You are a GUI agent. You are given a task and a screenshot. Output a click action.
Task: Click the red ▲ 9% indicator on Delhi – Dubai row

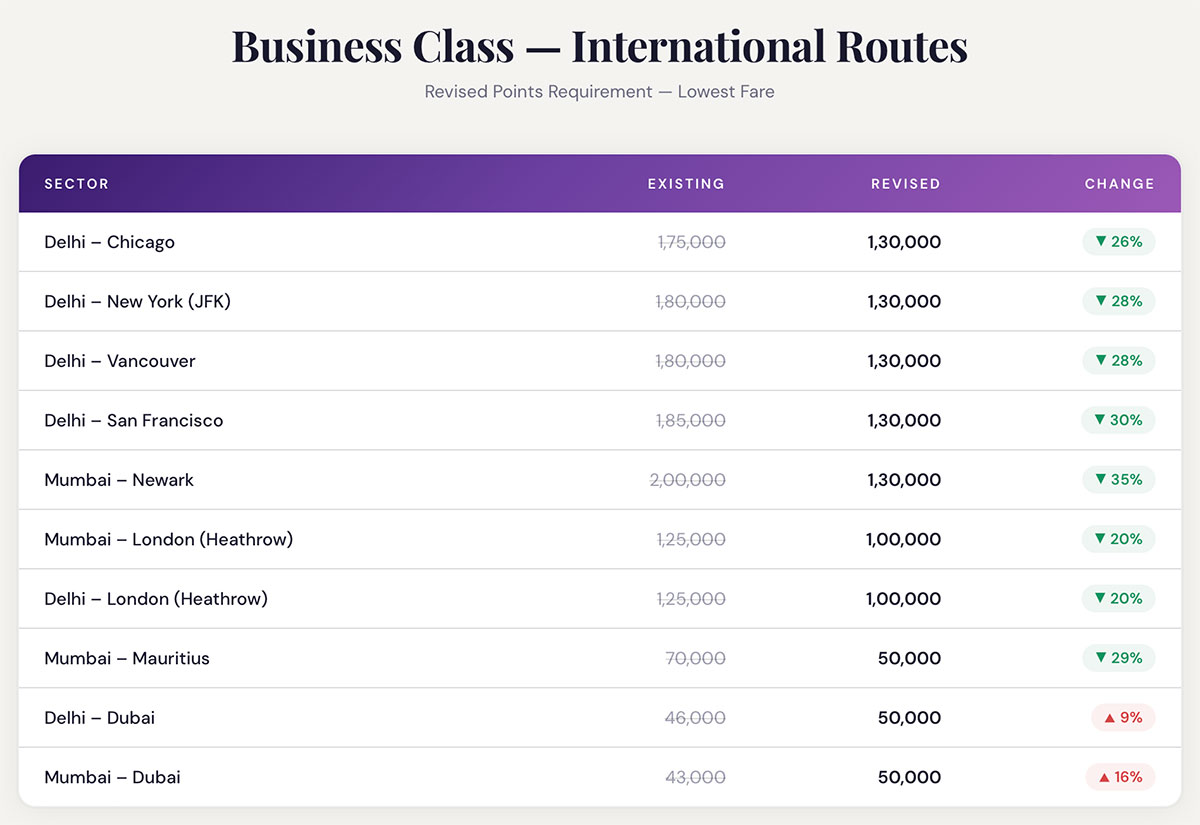[x=1121, y=717]
